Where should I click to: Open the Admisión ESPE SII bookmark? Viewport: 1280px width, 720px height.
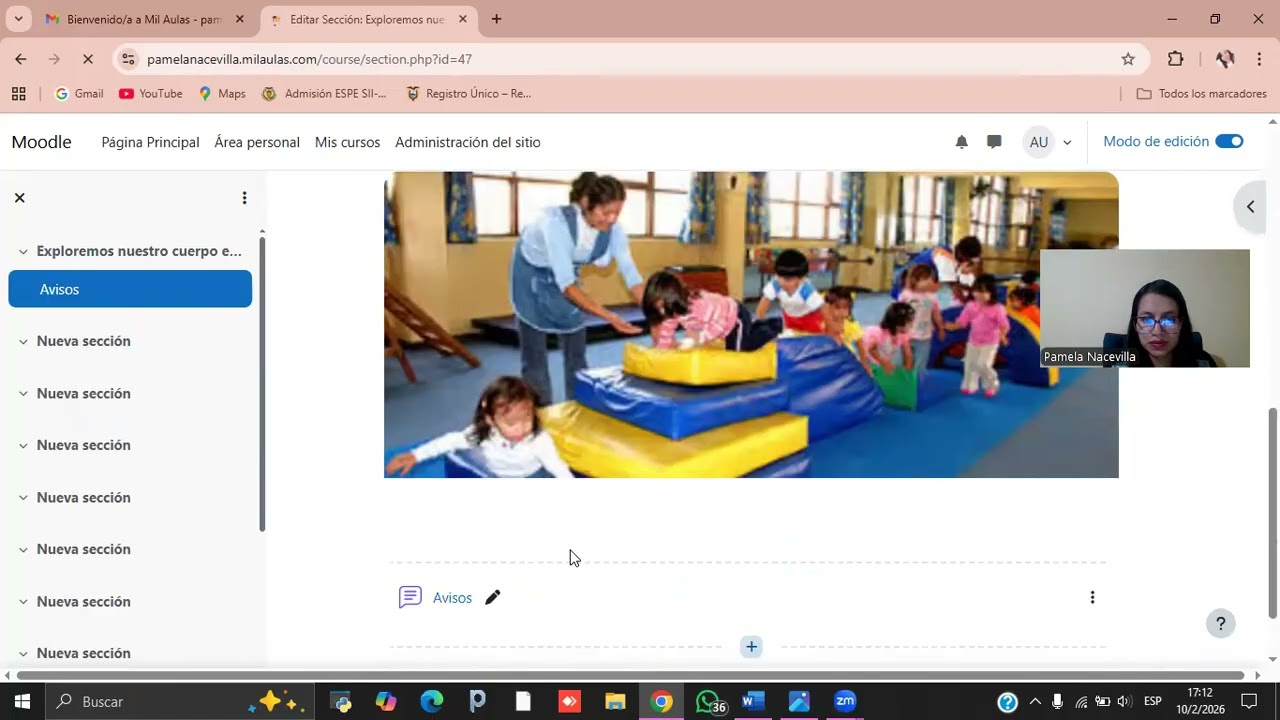[324, 93]
